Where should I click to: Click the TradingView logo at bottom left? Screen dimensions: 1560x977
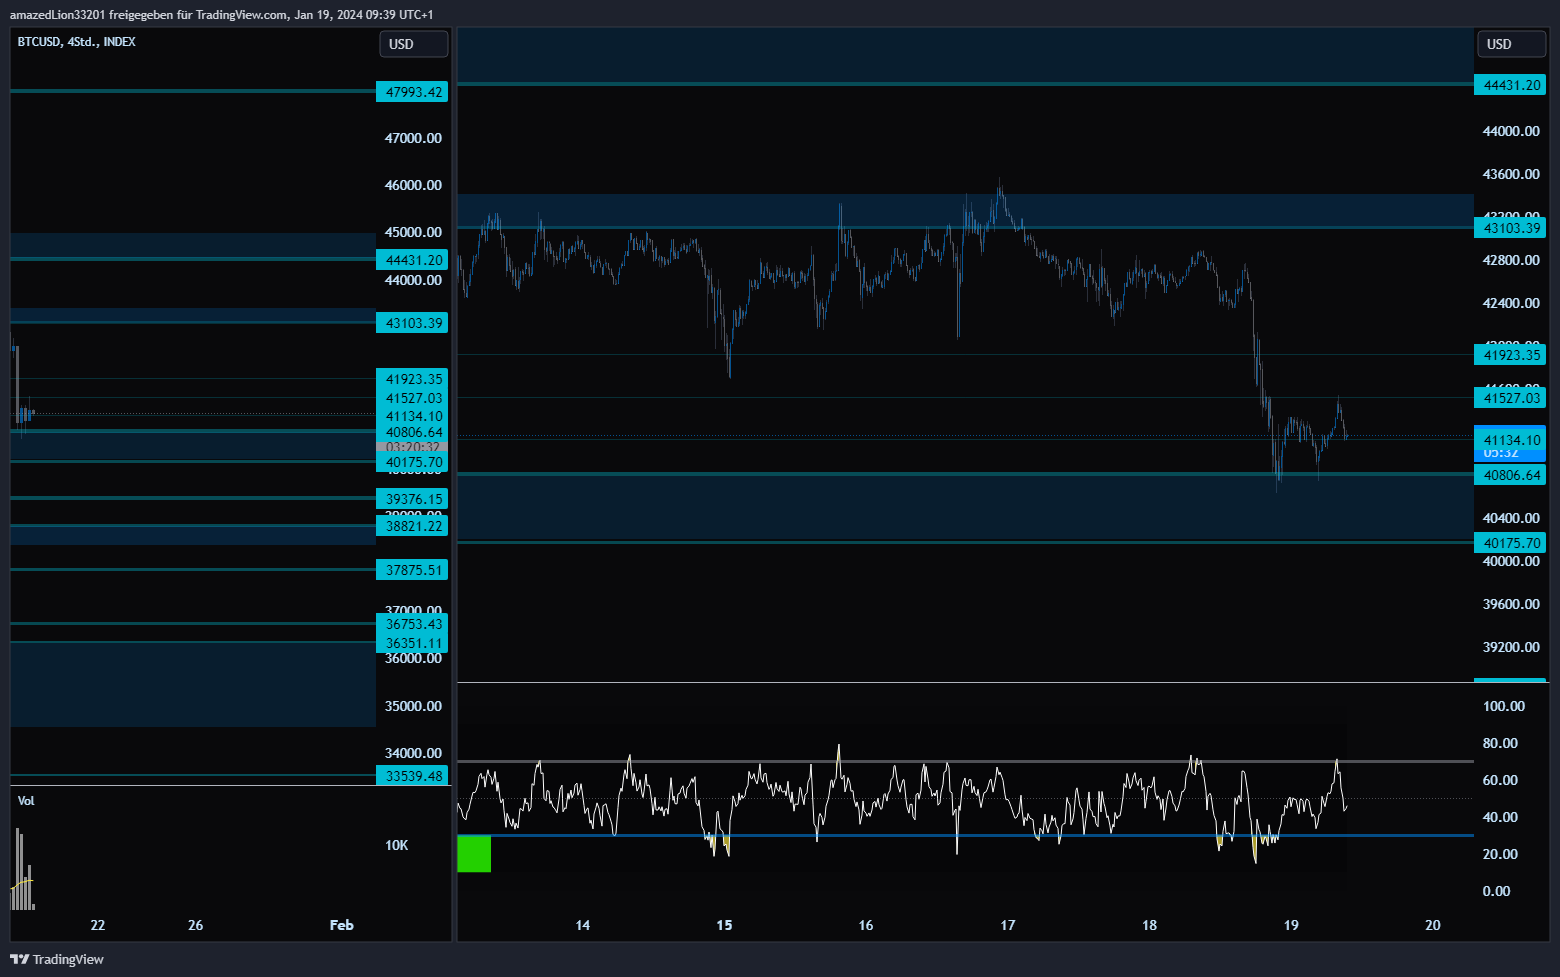pos(57,959)
